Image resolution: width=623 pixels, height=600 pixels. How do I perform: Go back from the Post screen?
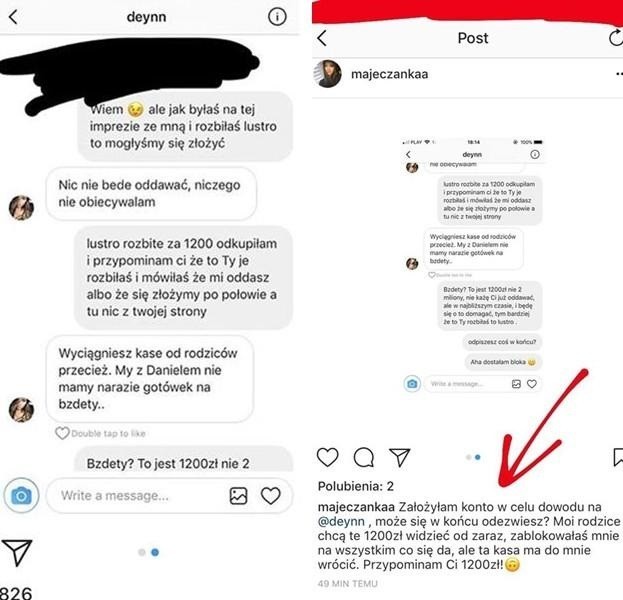tap(322, 38)
